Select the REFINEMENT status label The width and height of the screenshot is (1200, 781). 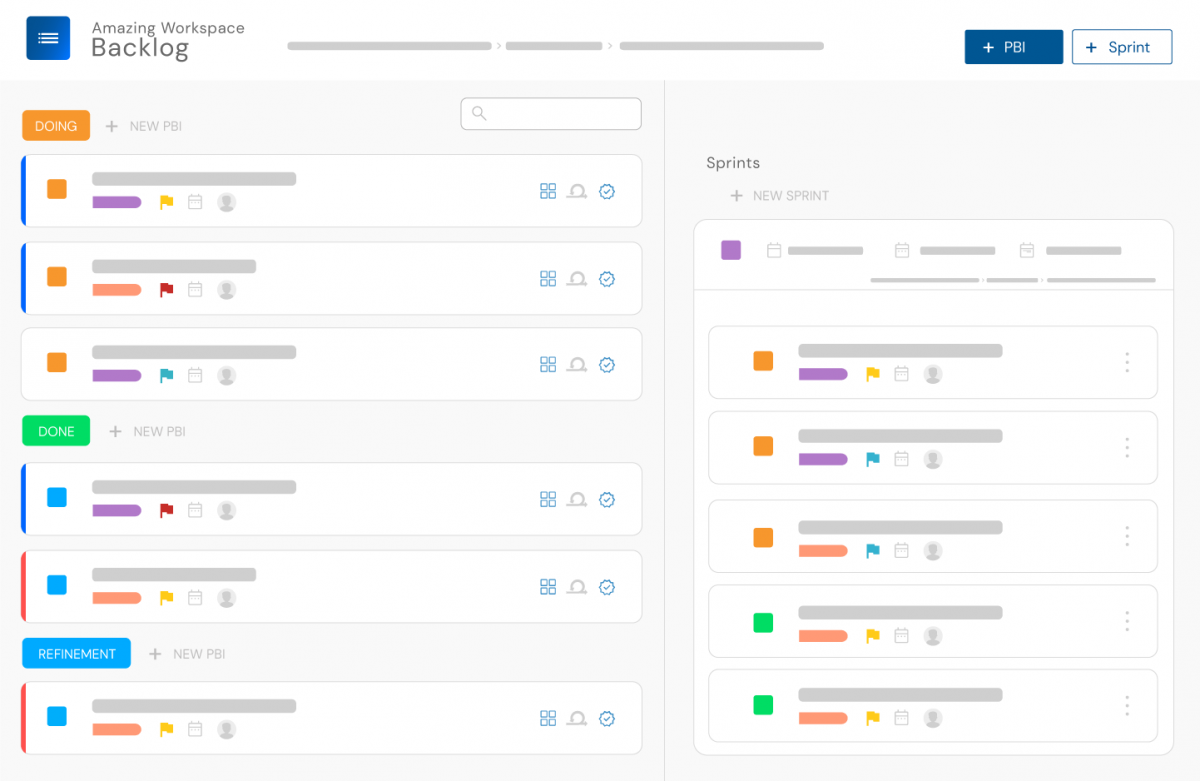point(76,653)
